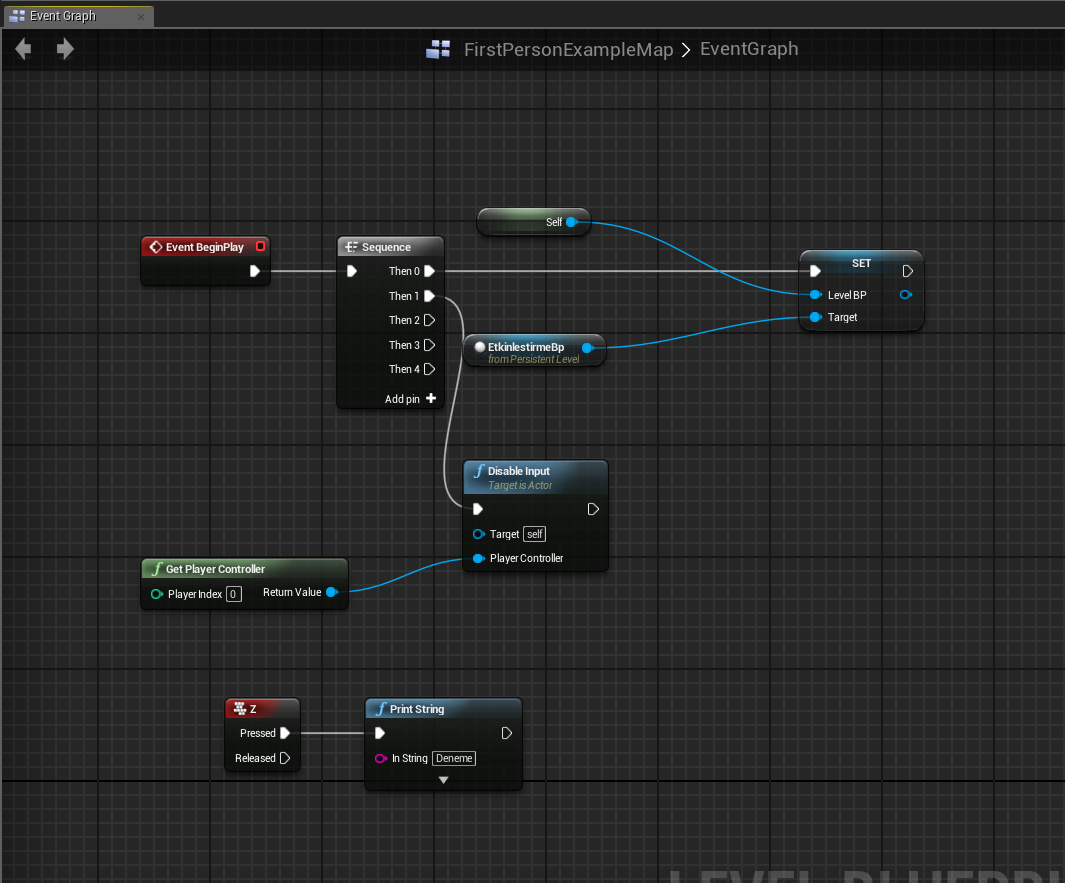Screen dimensions: 1065x883
Task: Click the Then 1 execution pin
Action: coord(429,296)
